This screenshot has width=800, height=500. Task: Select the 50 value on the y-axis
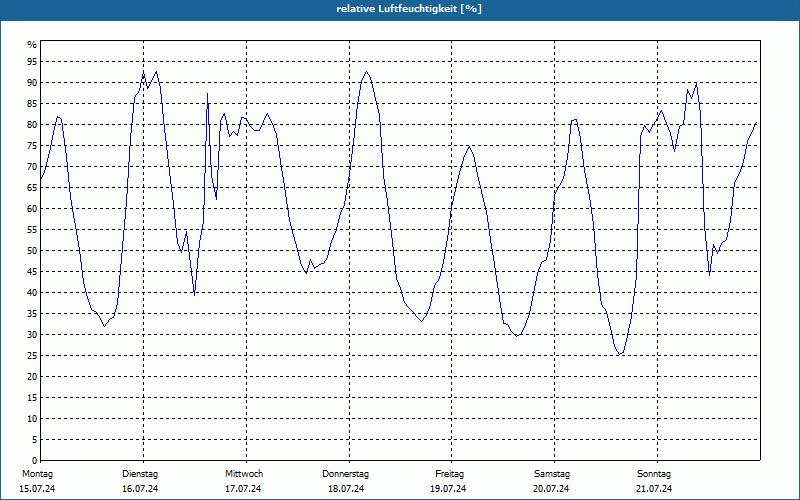coord(32,251)
